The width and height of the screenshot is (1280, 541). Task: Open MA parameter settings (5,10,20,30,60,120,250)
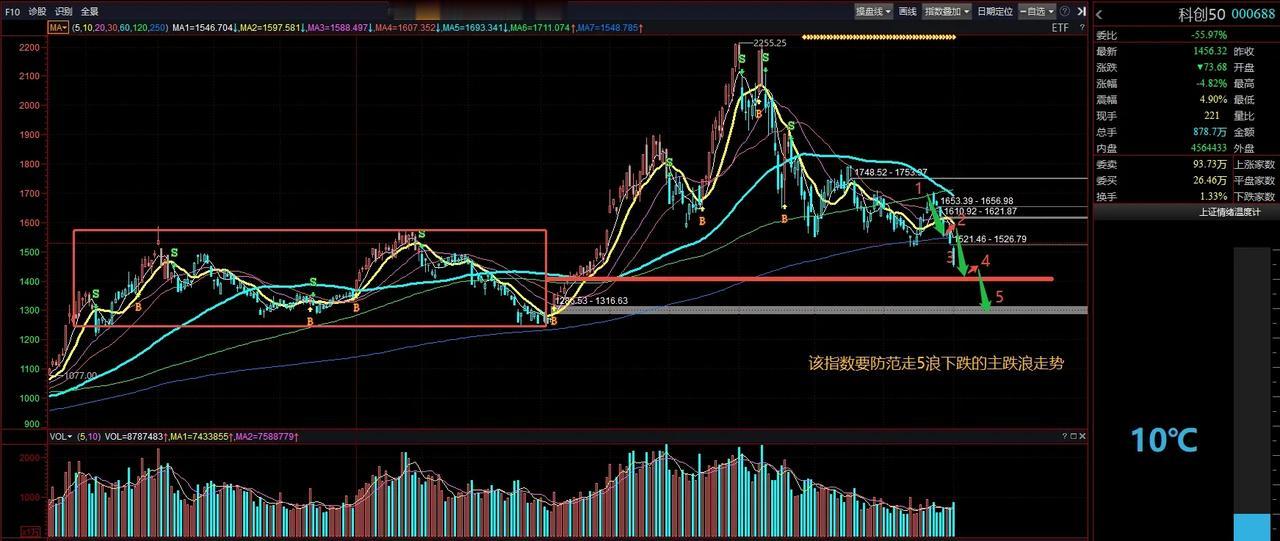click(x=118, y=27)
